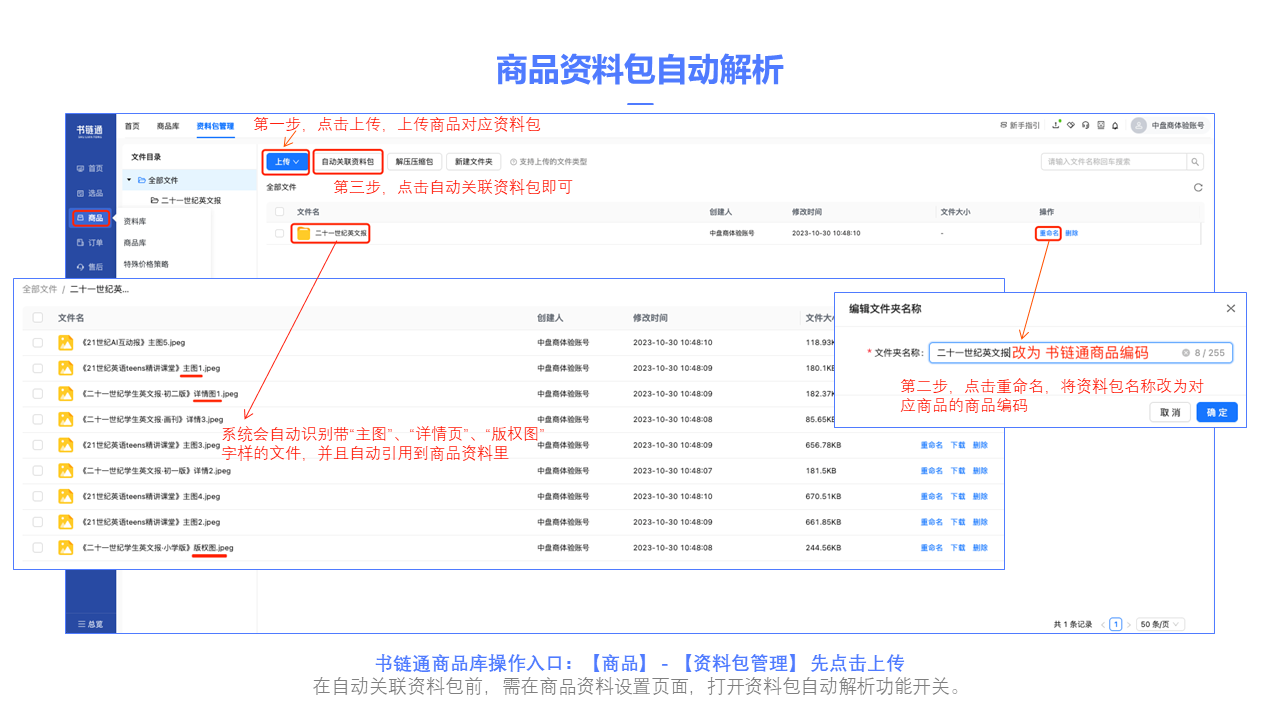
Task: Open 新手指引 in the top bar
Action: [x=1020, y=126]
